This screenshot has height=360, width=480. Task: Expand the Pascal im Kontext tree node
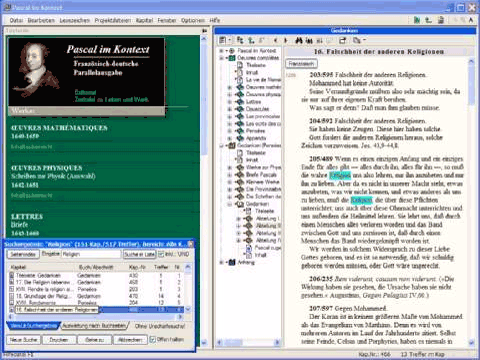(221, 51)
